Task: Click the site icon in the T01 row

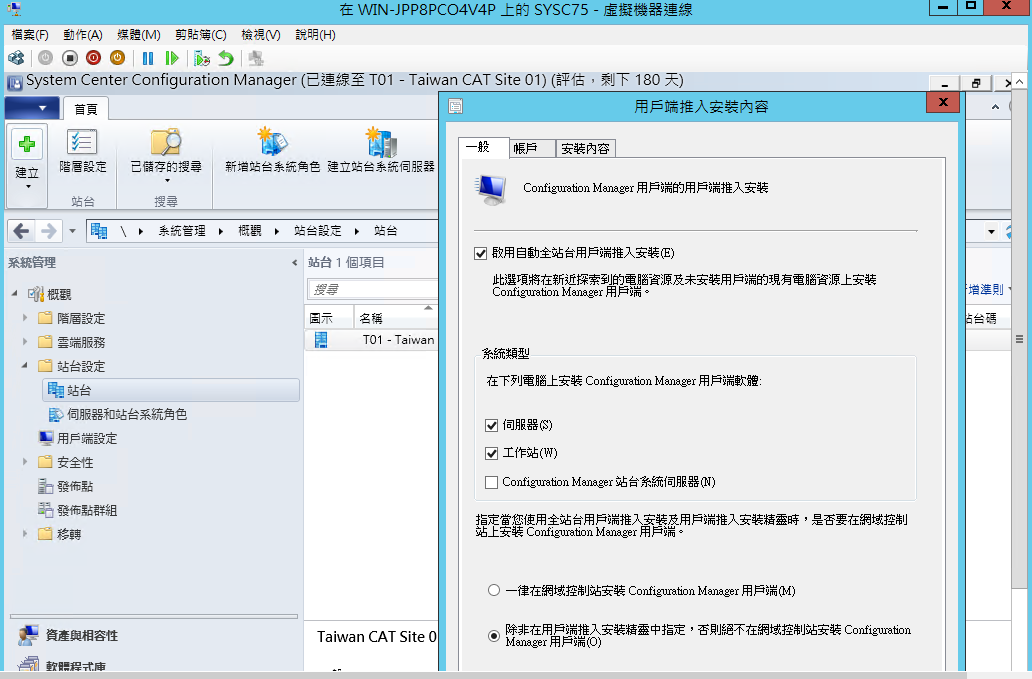Action: point(321,340)
